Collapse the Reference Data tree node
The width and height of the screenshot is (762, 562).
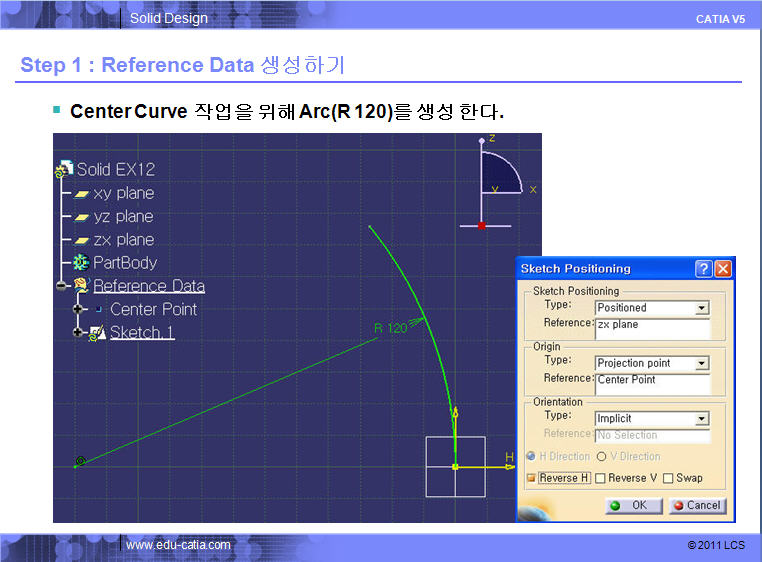point(62,286)
